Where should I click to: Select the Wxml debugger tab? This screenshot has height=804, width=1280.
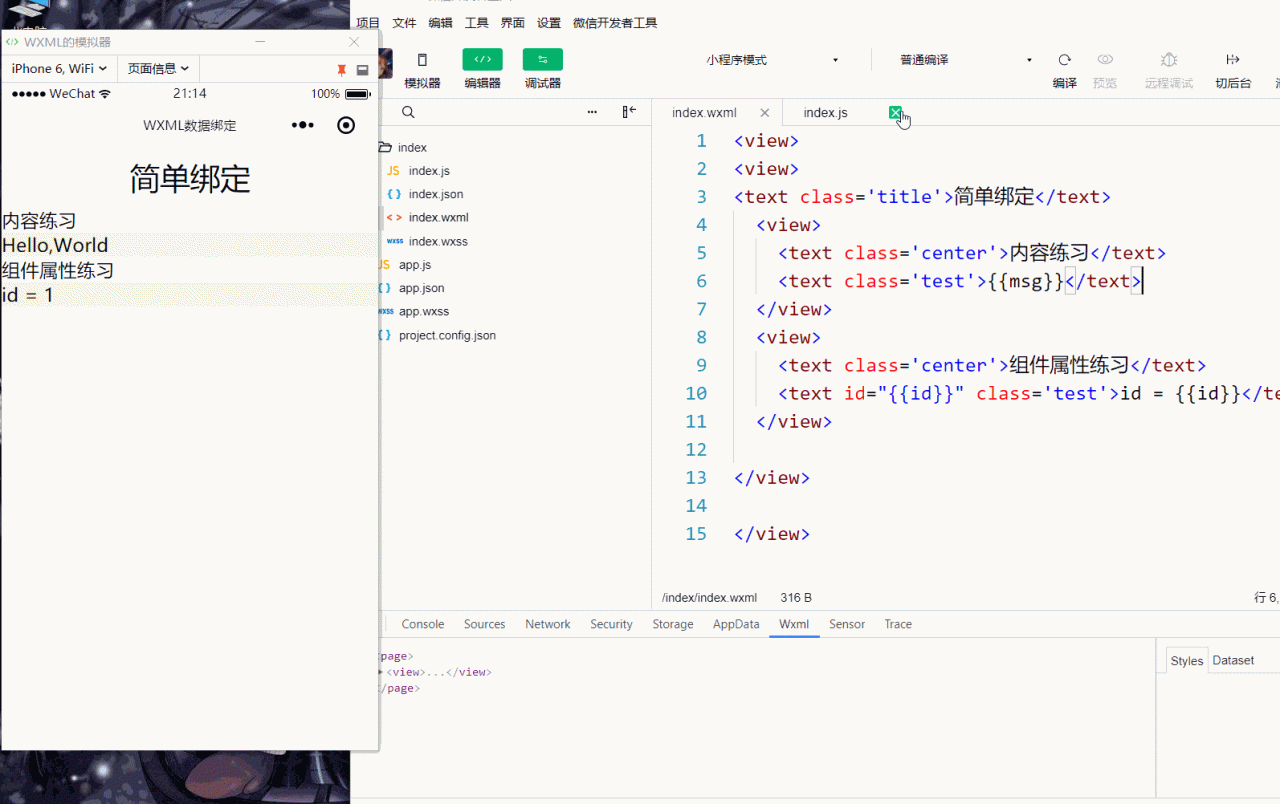794,624
